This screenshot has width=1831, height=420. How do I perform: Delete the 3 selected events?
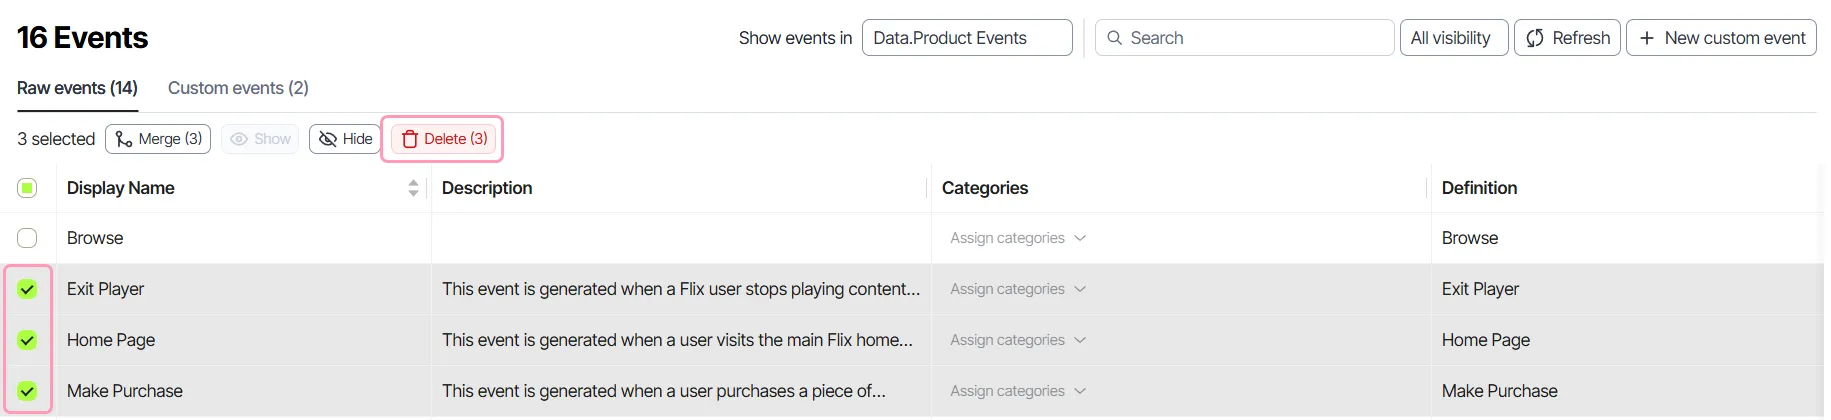click(443, 139)
